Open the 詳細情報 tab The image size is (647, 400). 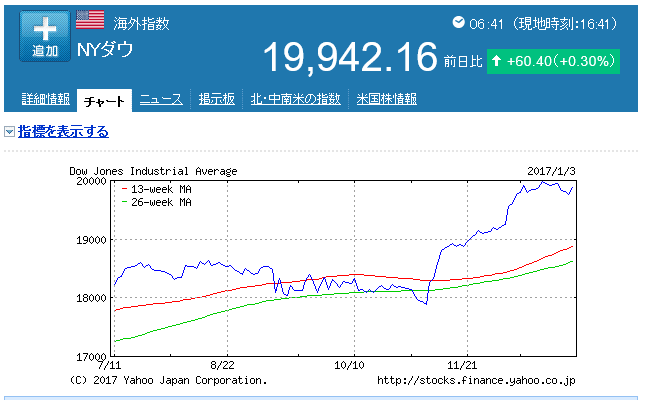(45, 99)
